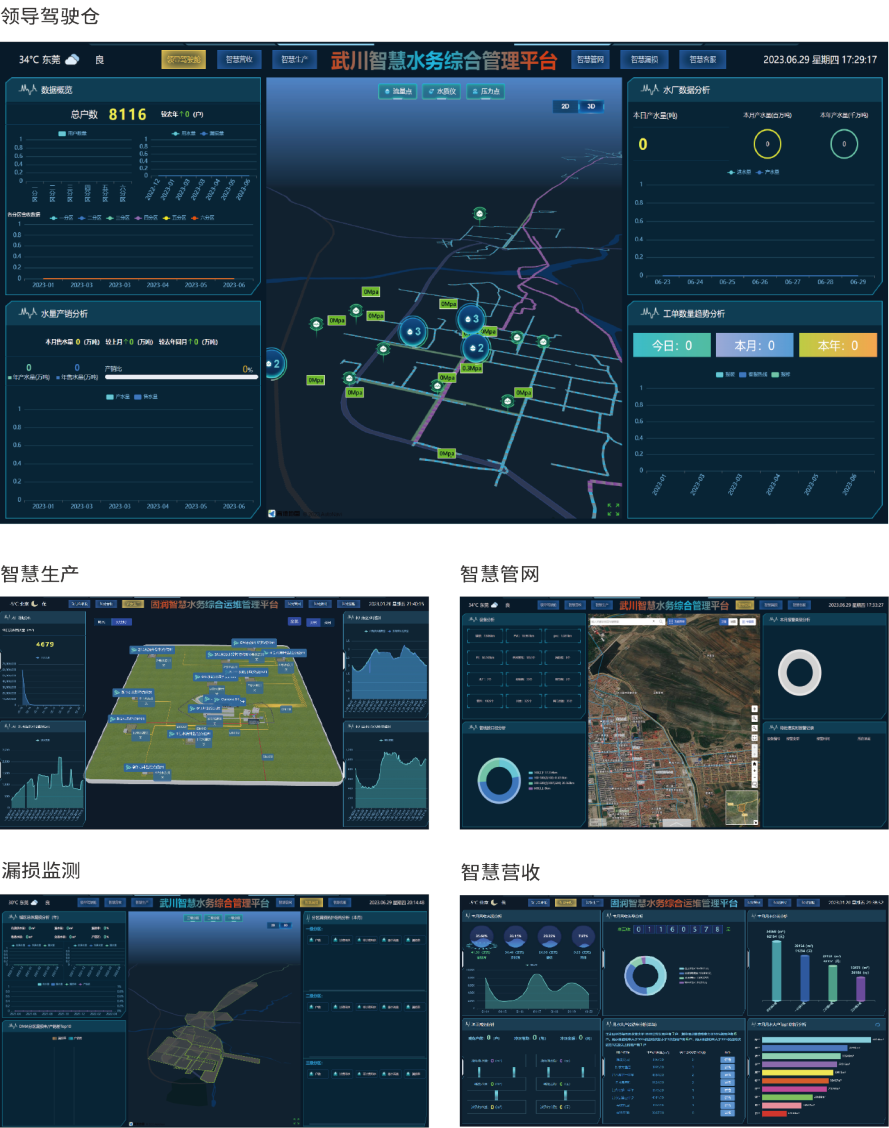Image resolution: width=889 pixels, height=1128 pixels.
Task: Click the waveform icon of 数据概览 panel
Action: (x=28, y=90)
